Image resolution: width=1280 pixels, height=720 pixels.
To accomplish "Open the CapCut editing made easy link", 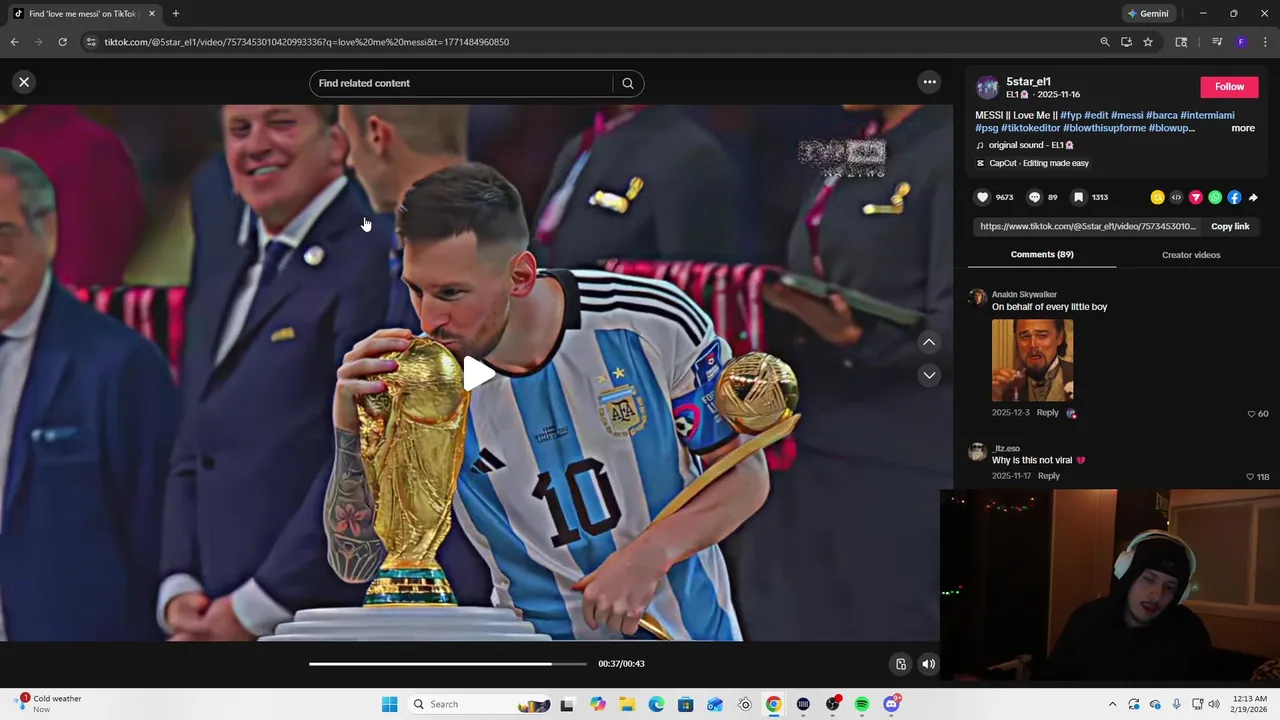I will [1039, 163].
